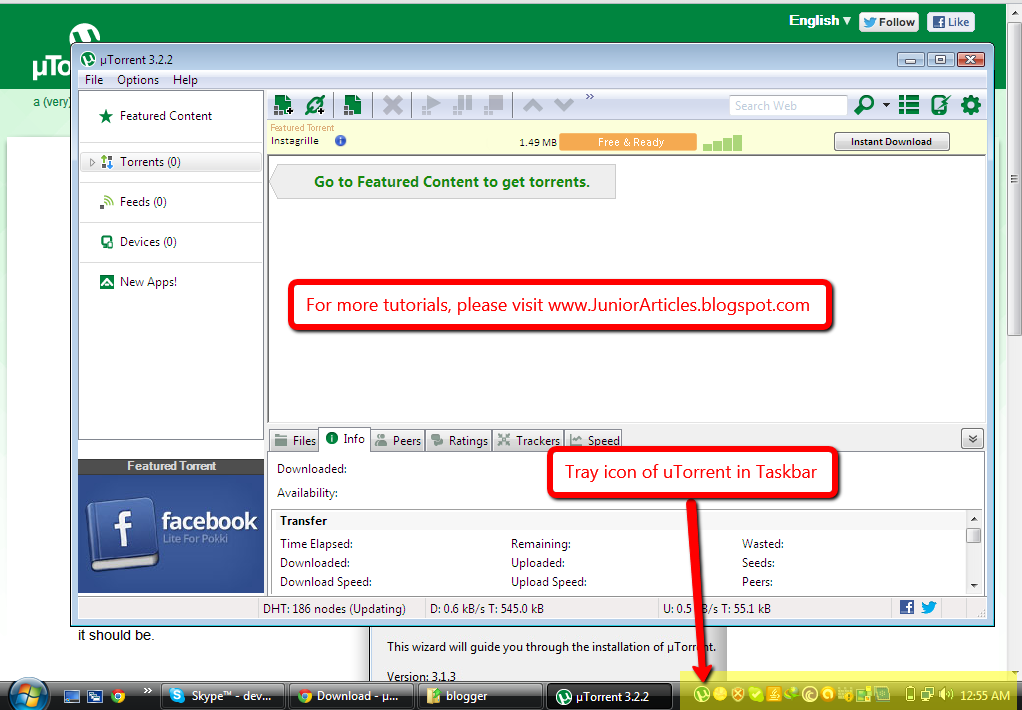Click the green signal bars indicator
The image size is (1022, 710).
pyautogui.click(x=722, y=143)
